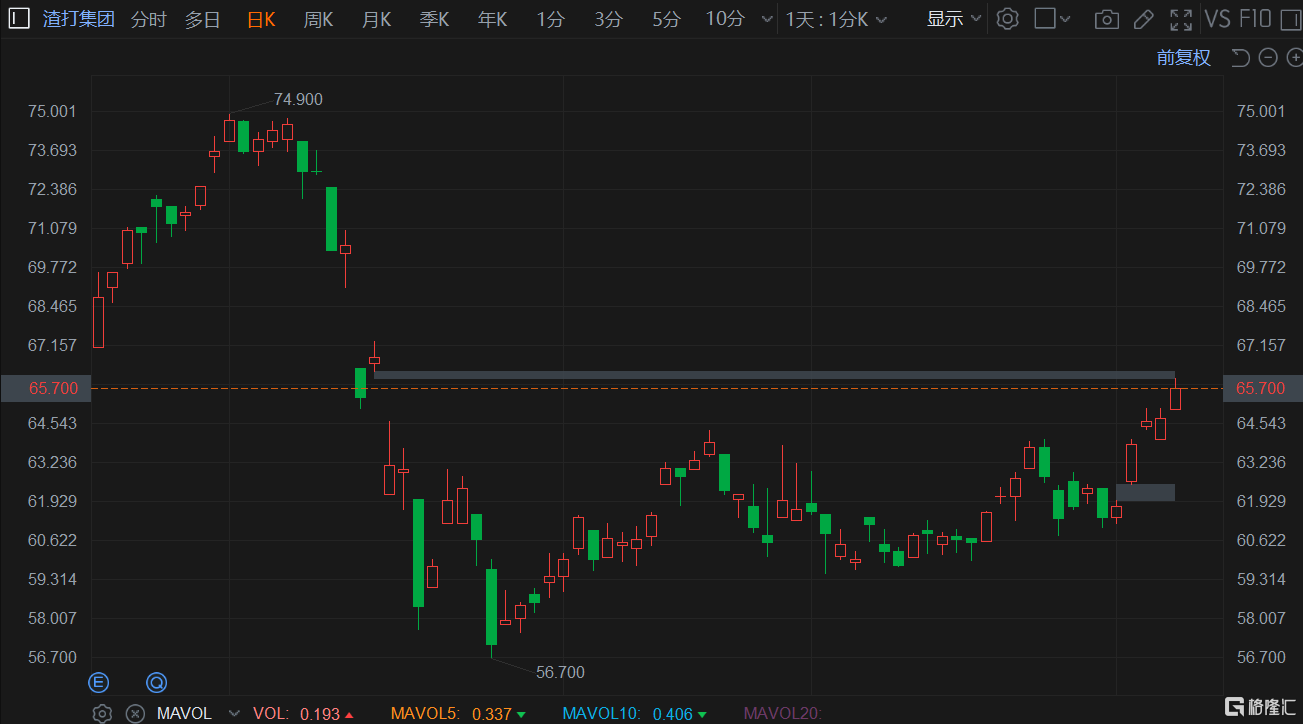This screenshot has height=724, width=1303.
Task: Select the 年K yearly candlestick tab
Action: (x=492, y=19)
